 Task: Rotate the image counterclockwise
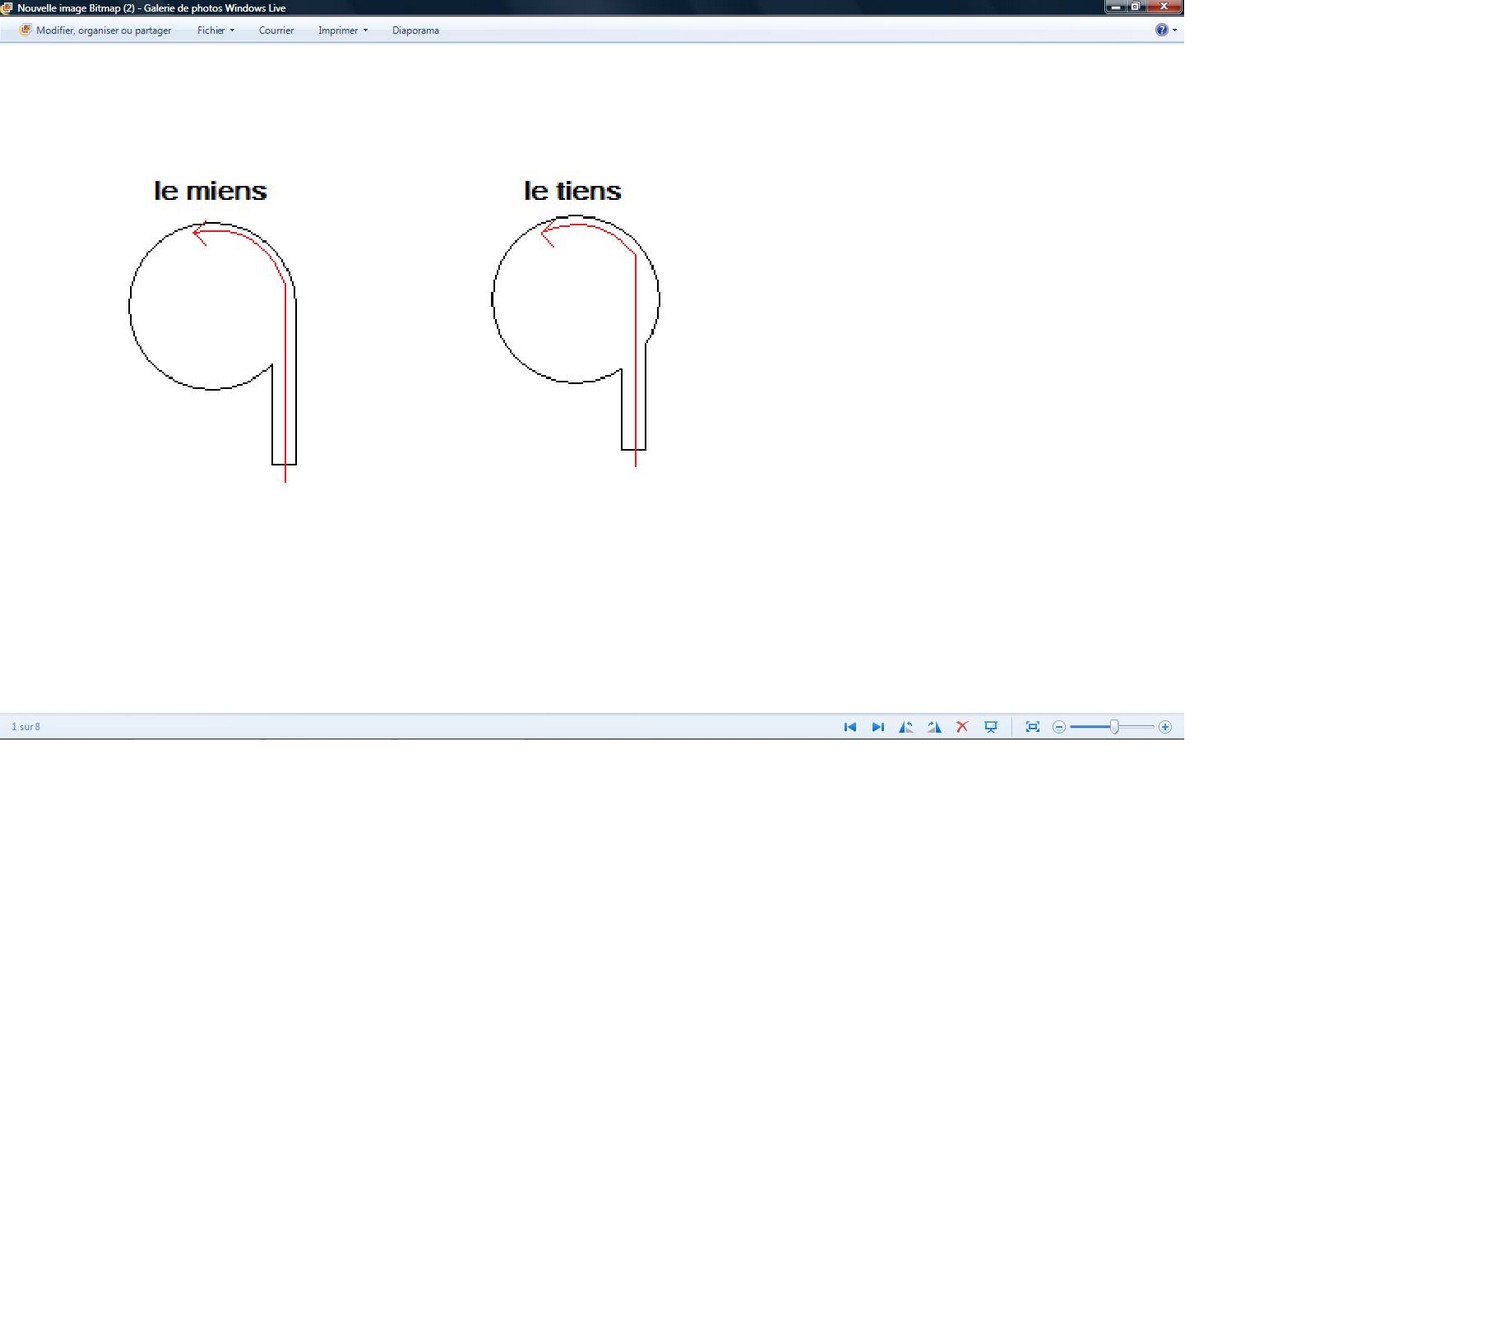point(906,727)
